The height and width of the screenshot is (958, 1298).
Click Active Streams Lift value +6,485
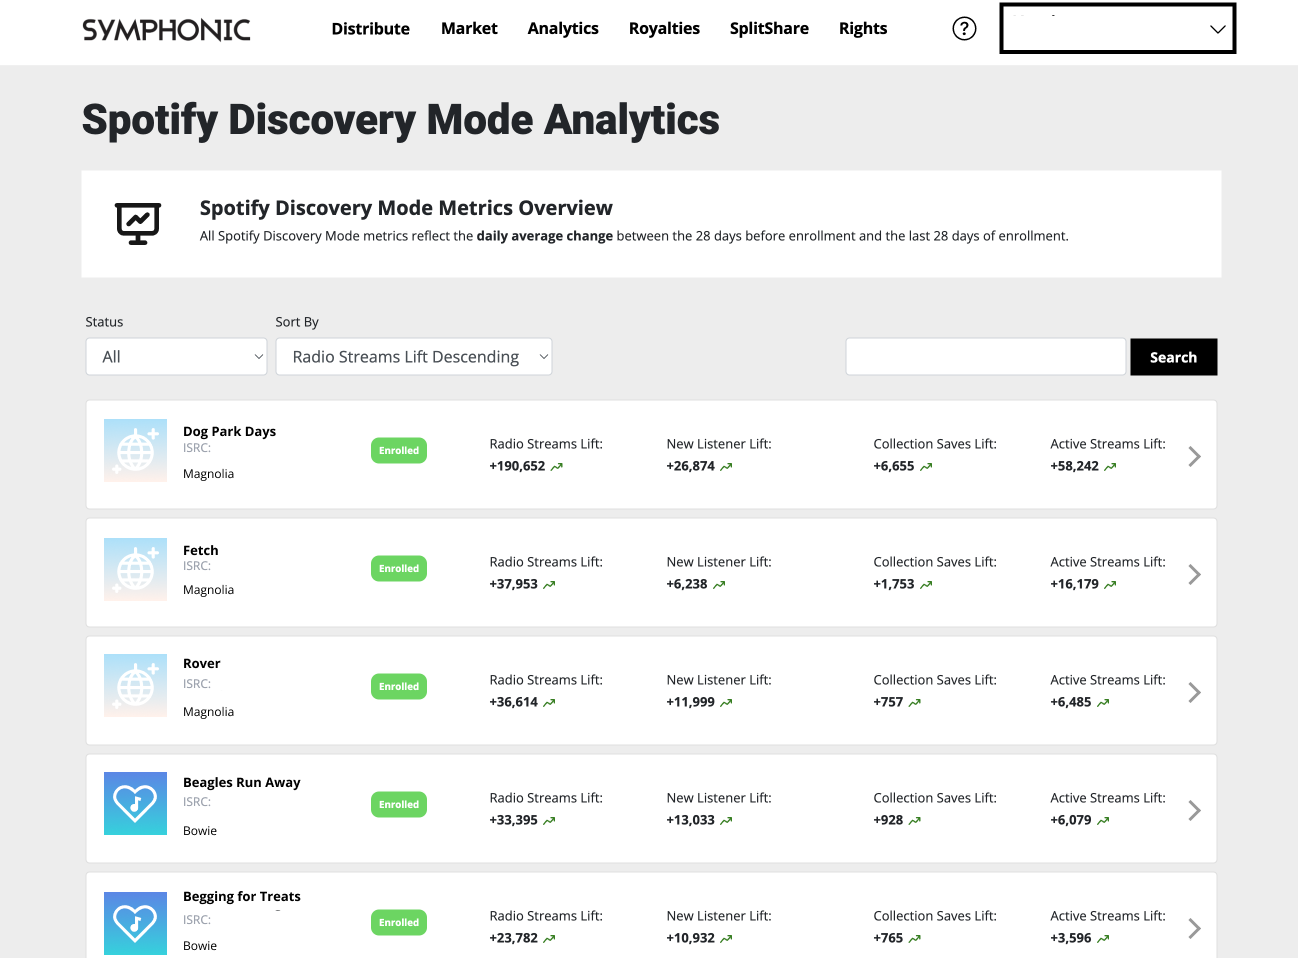pos(1071,702)
